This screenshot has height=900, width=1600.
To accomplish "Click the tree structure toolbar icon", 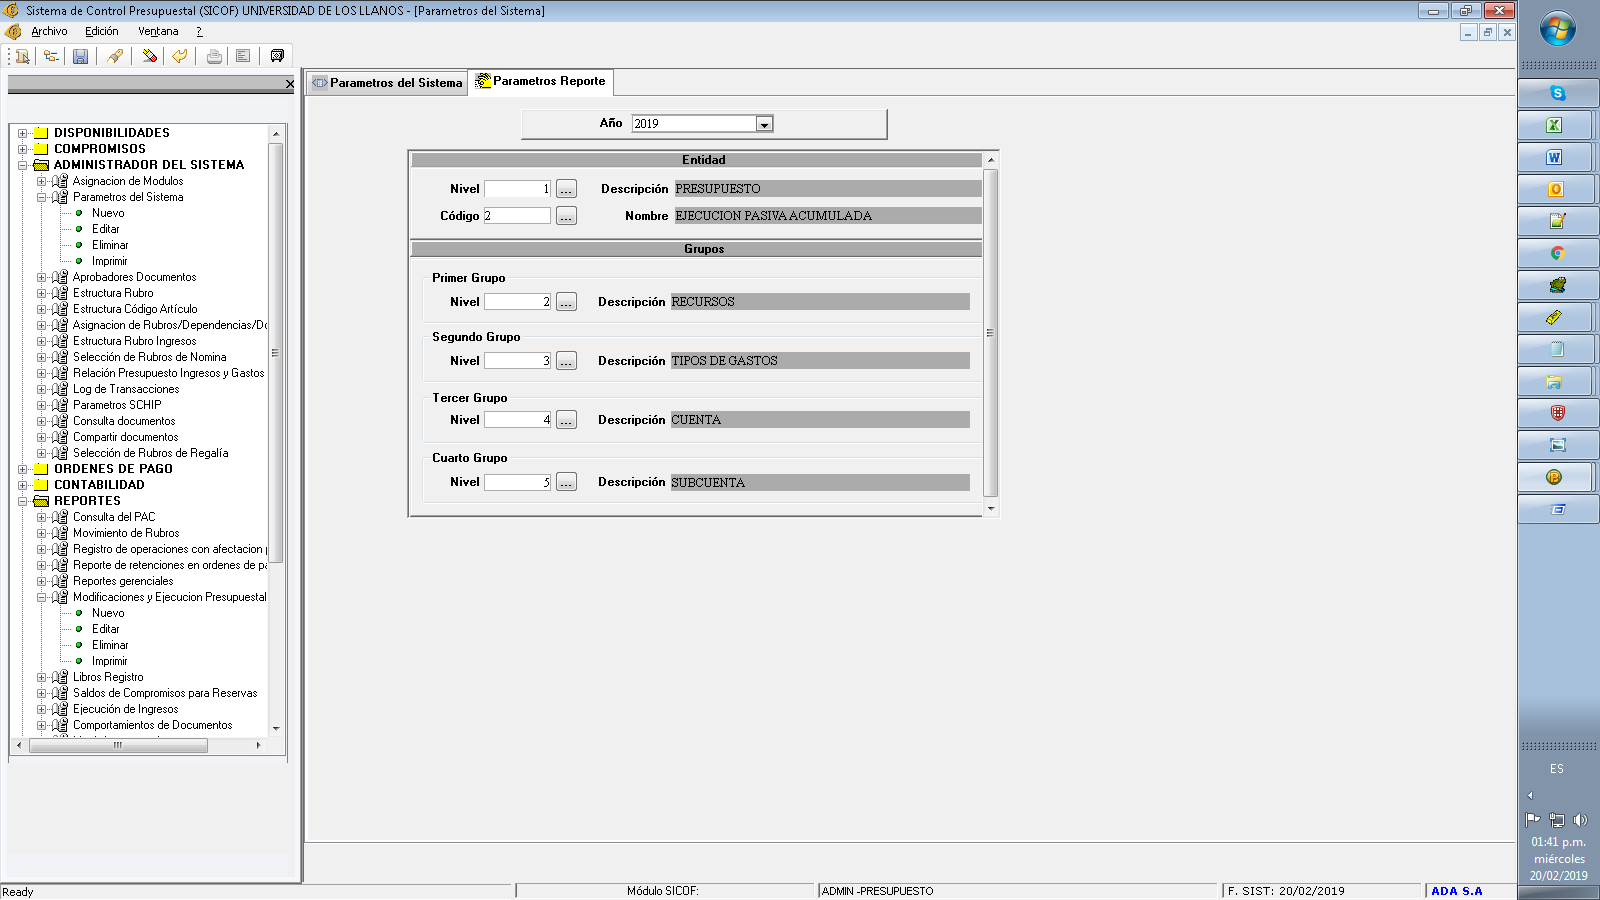I will click(50, 56).
